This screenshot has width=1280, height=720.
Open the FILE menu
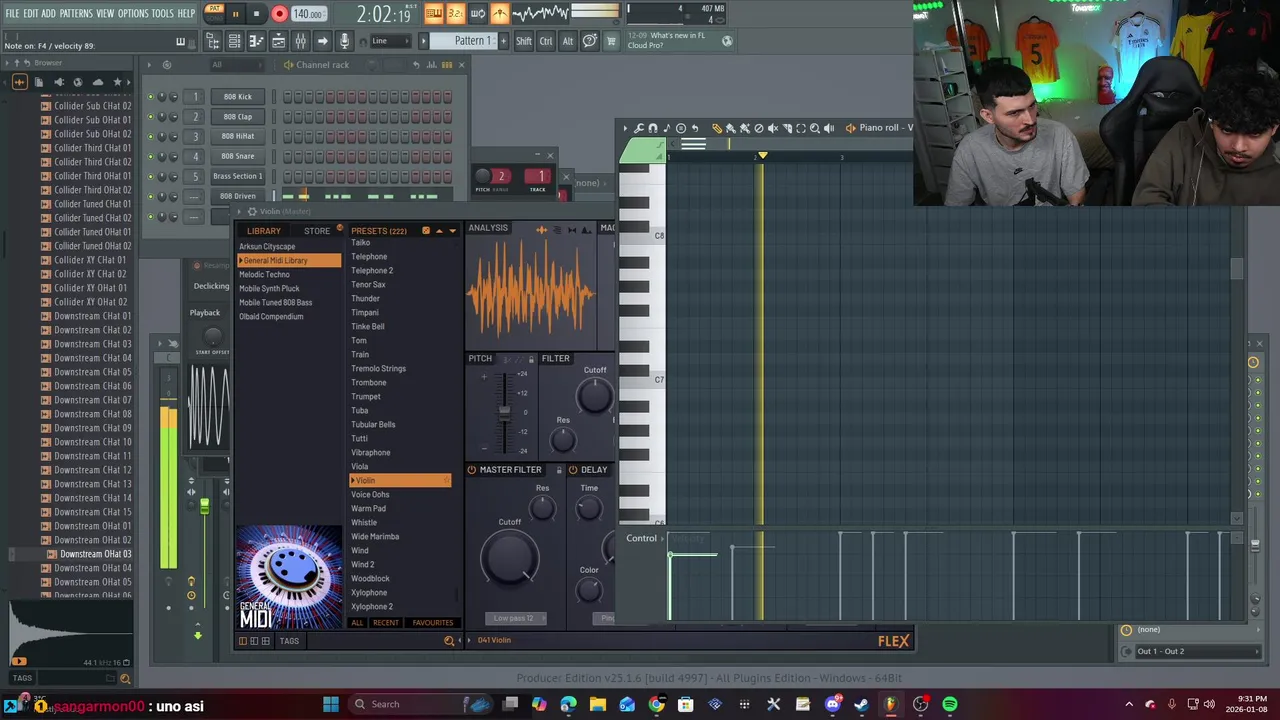12,13
